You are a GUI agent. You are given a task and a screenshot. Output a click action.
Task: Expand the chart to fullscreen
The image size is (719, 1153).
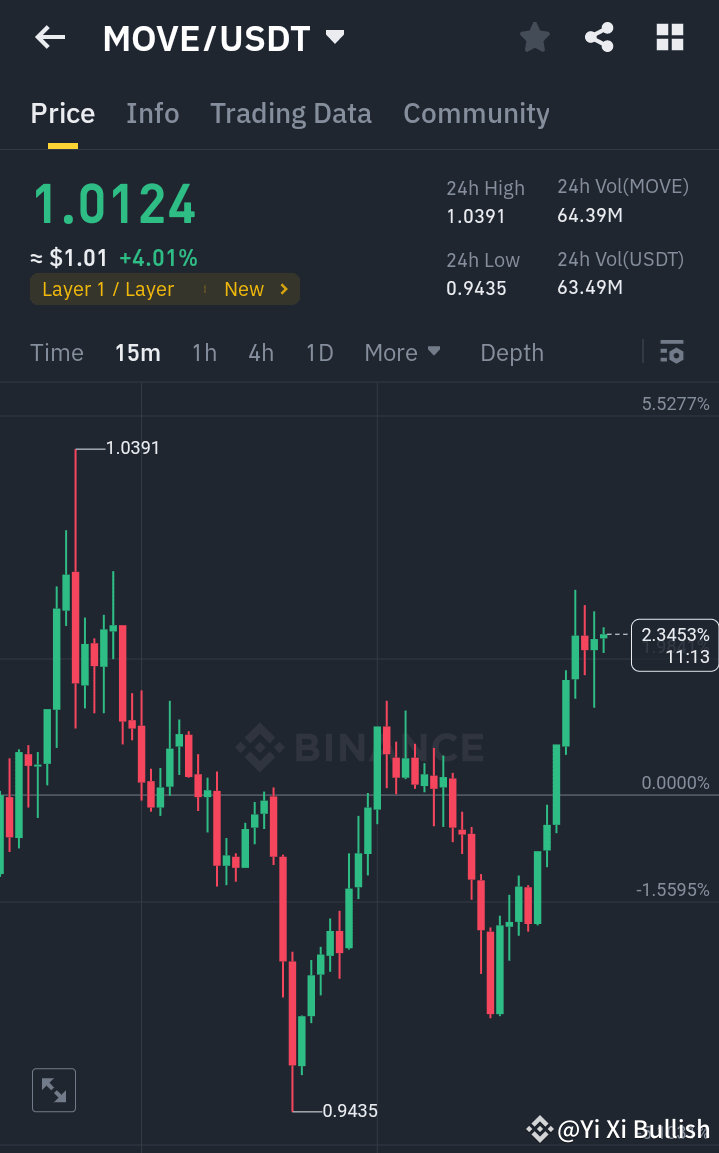(x=53, y=1089)
